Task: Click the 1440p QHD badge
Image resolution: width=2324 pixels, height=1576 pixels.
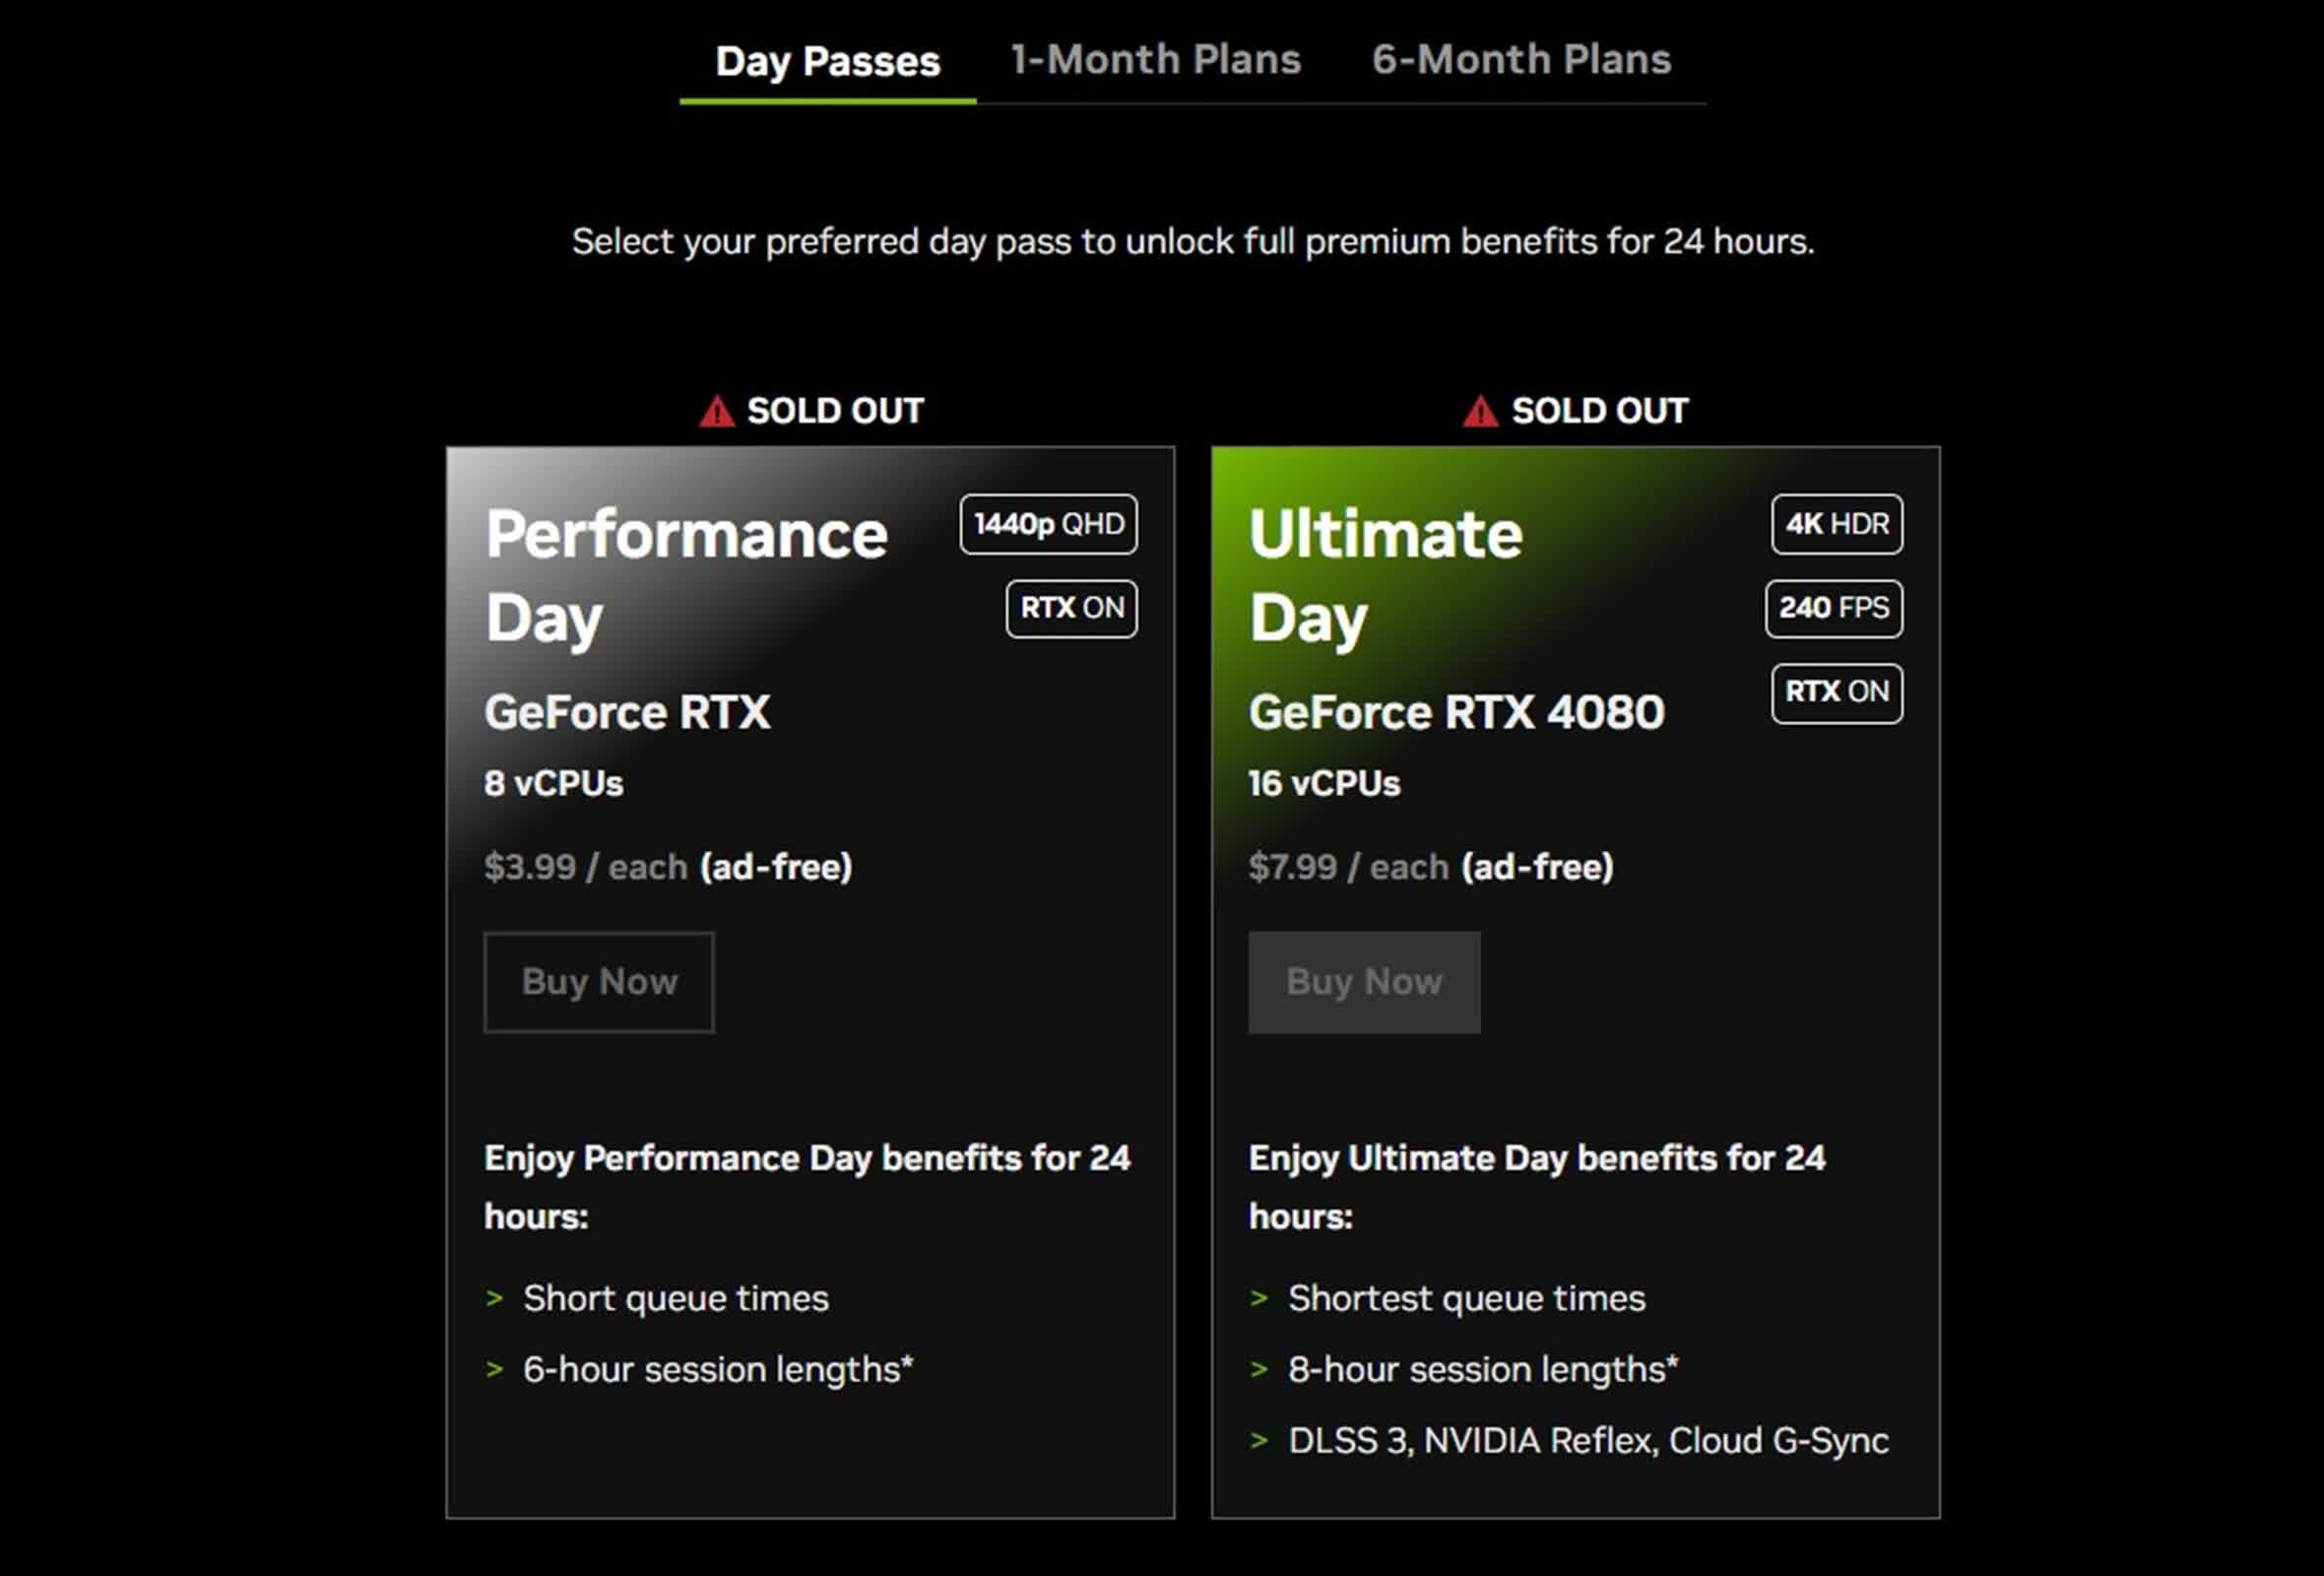Action: point(1048,524)
